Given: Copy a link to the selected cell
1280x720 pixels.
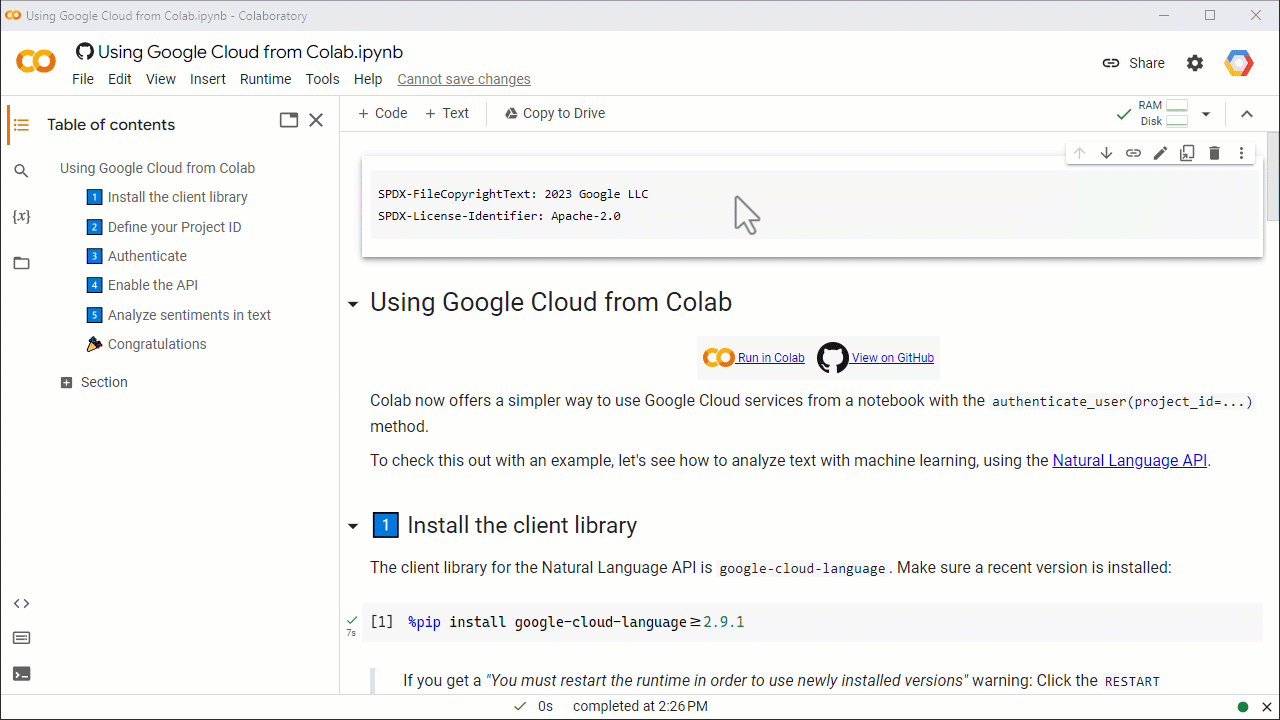Looking at the screenshot, I should point(1133,152).
